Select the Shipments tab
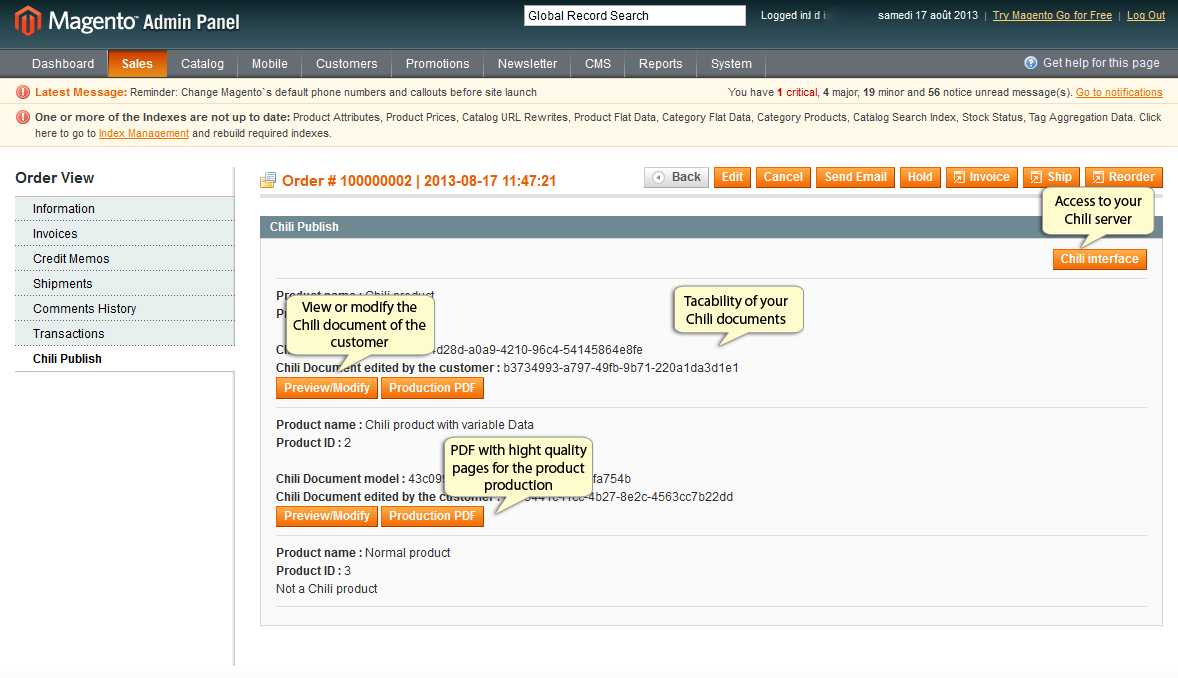 point(125,283)
